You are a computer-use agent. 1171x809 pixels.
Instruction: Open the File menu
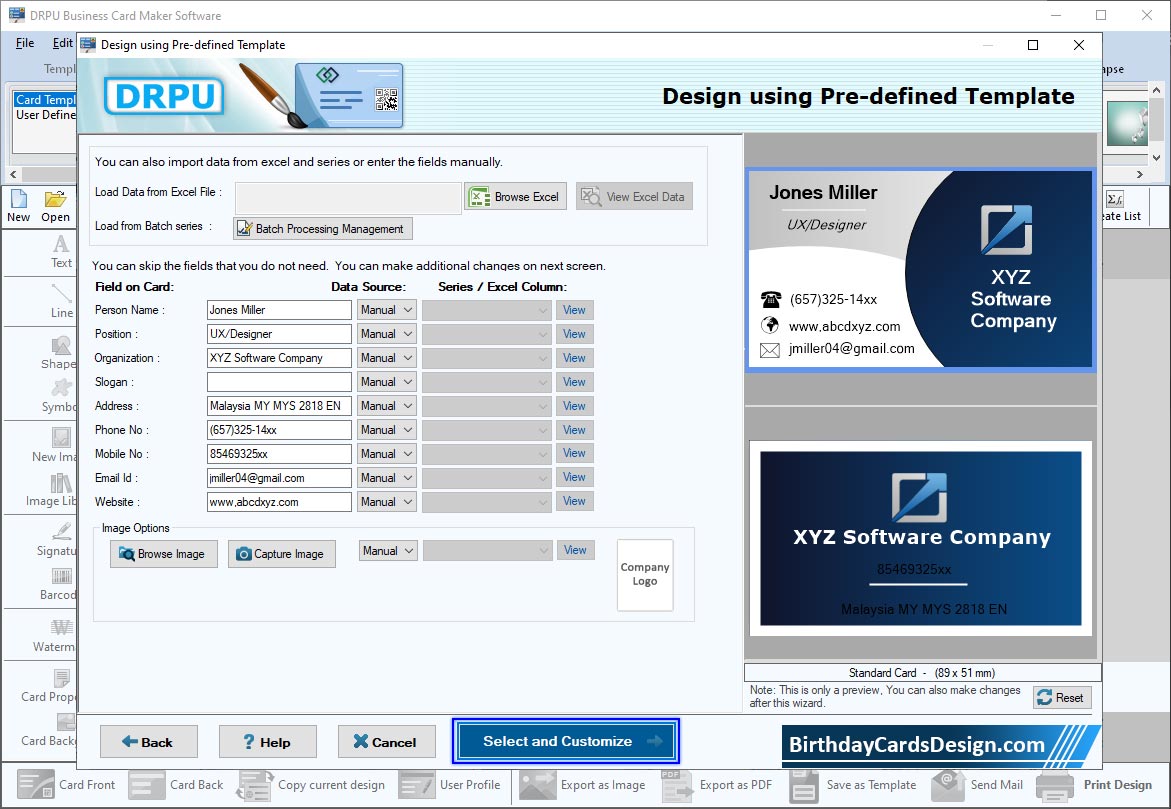point(25,43)
